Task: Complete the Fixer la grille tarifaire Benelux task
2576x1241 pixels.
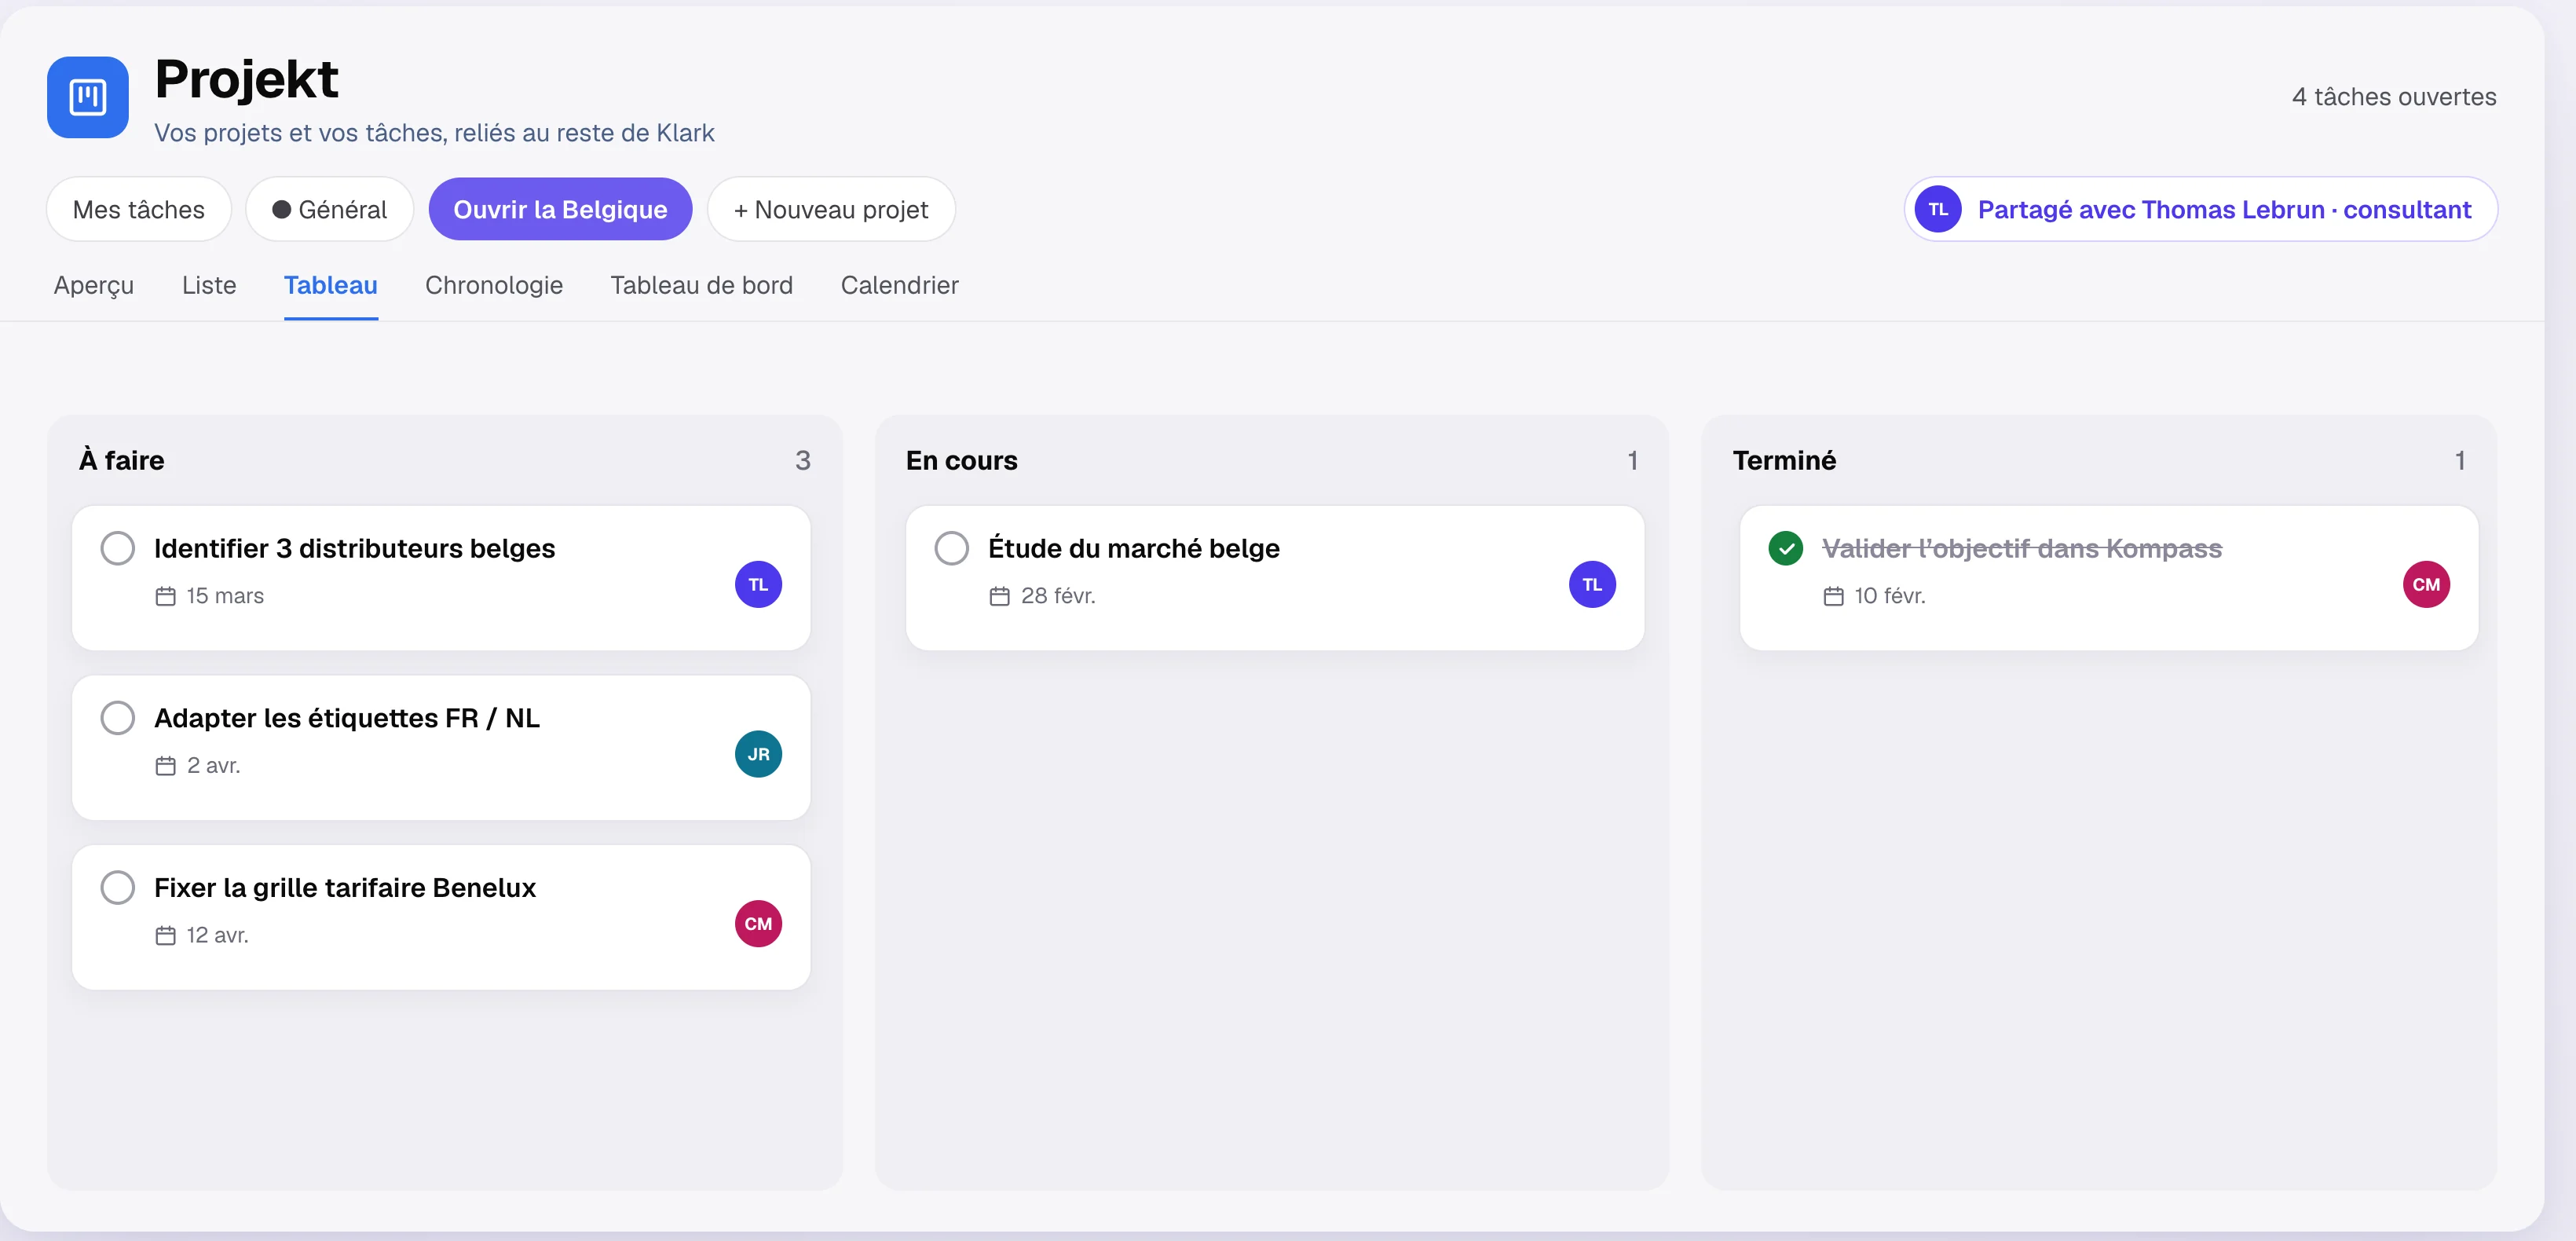Action: coord(118,888)
